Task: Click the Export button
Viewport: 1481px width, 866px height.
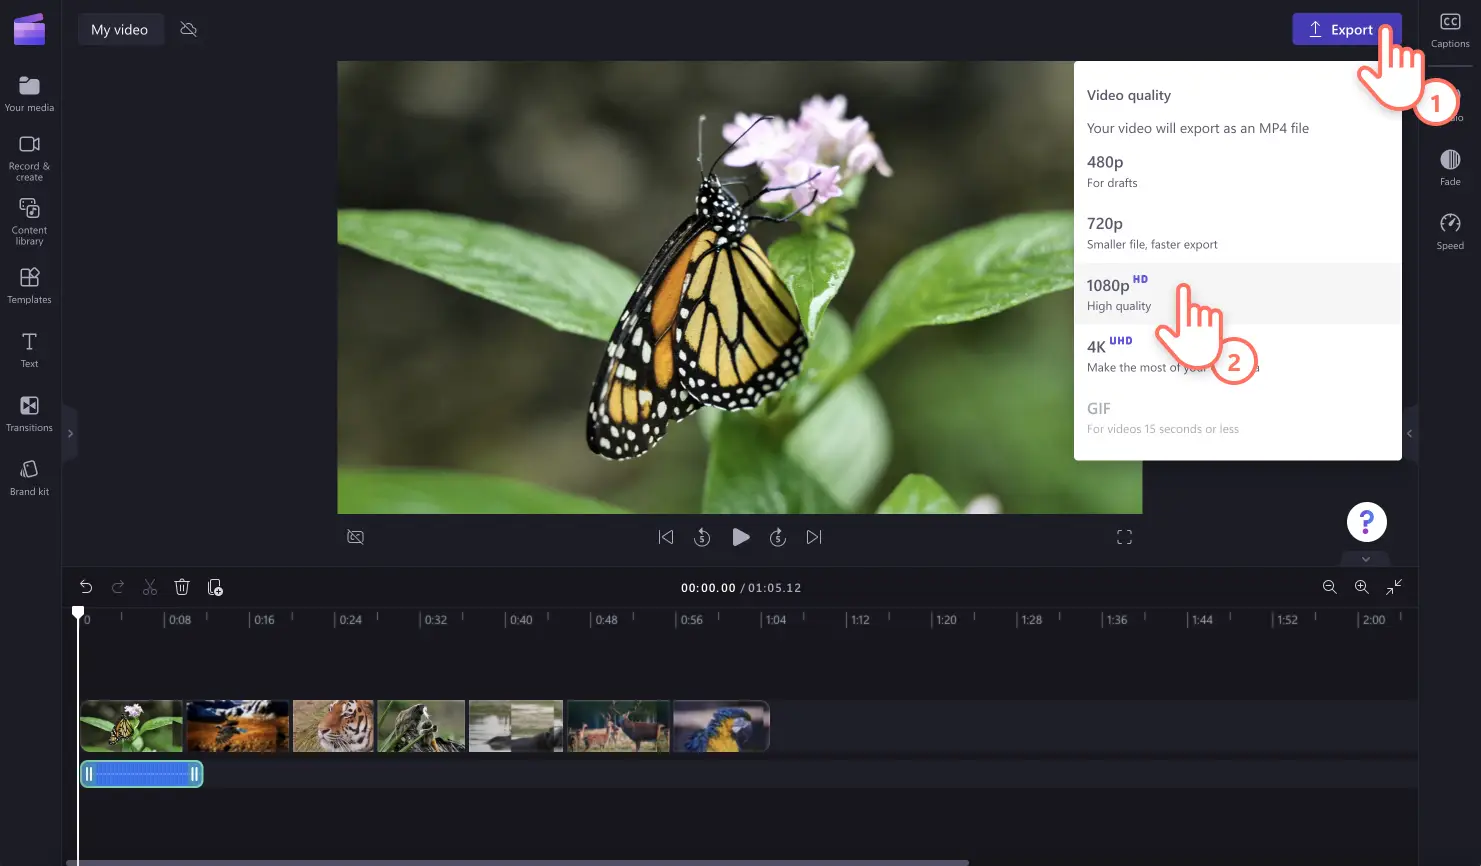Action: [x=1345, y=29]
